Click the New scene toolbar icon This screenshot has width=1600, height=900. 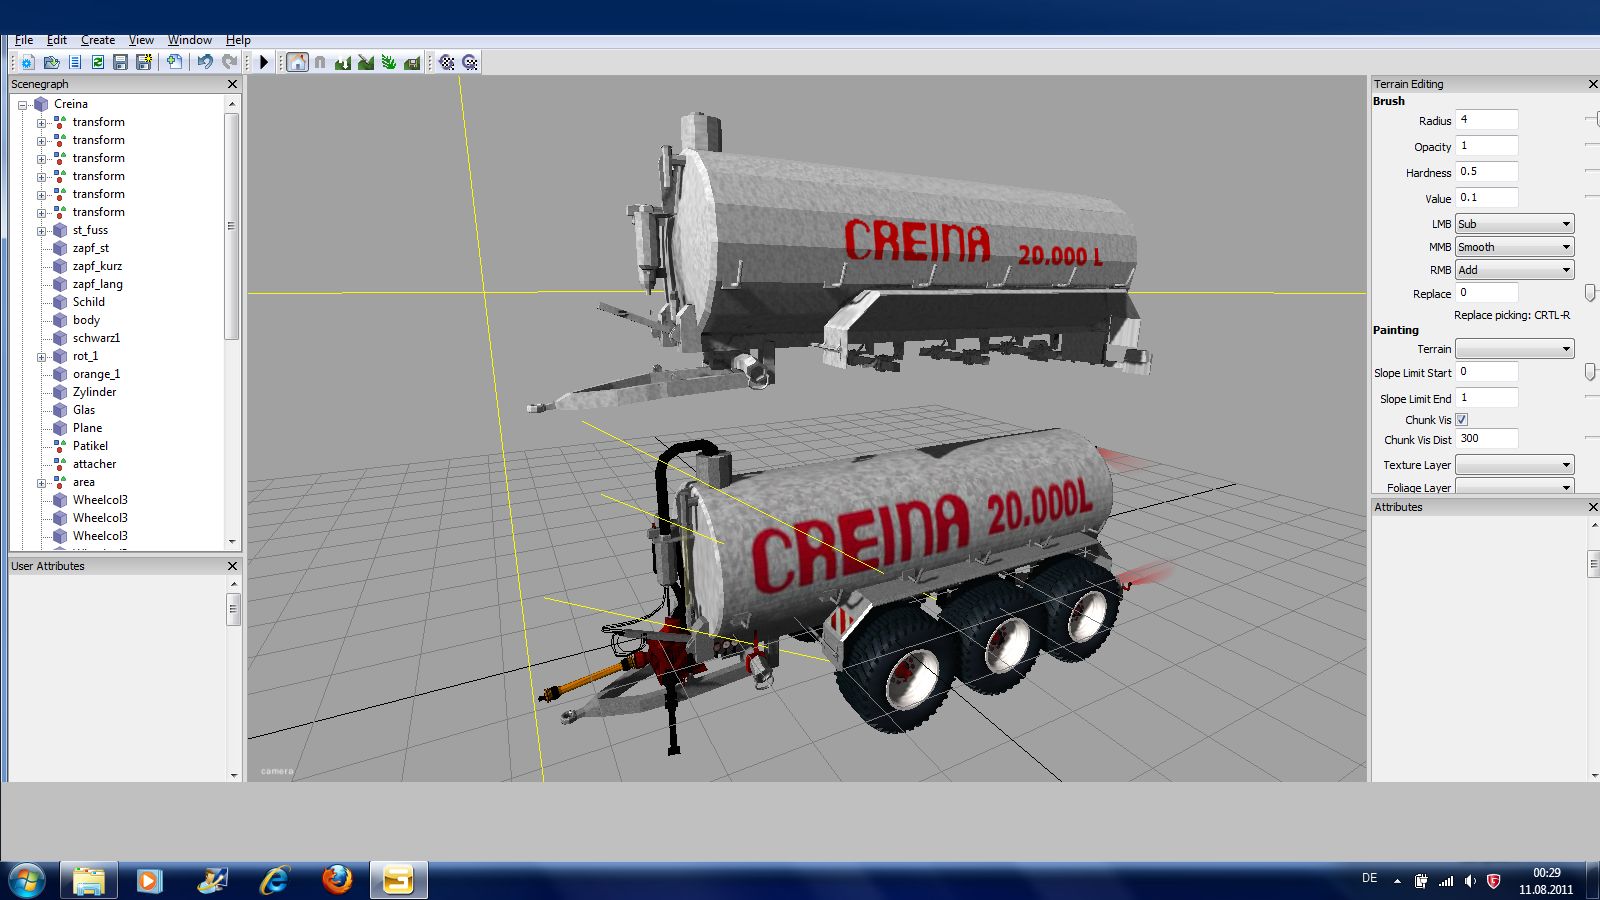pyautogui.click(x=27, y=62)
